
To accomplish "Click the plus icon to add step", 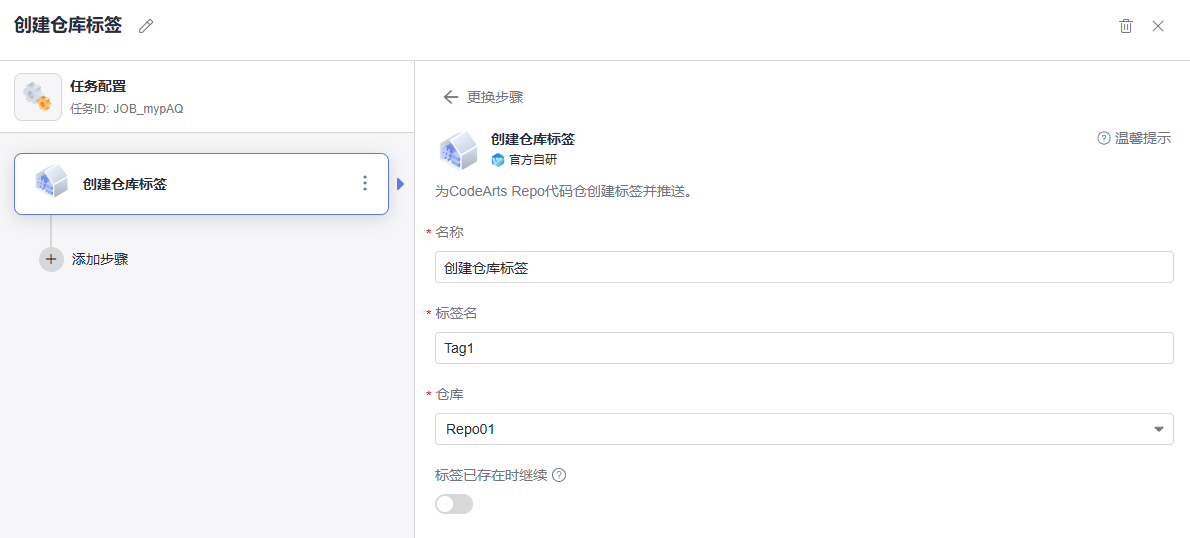I will click(x=51, y=259).
